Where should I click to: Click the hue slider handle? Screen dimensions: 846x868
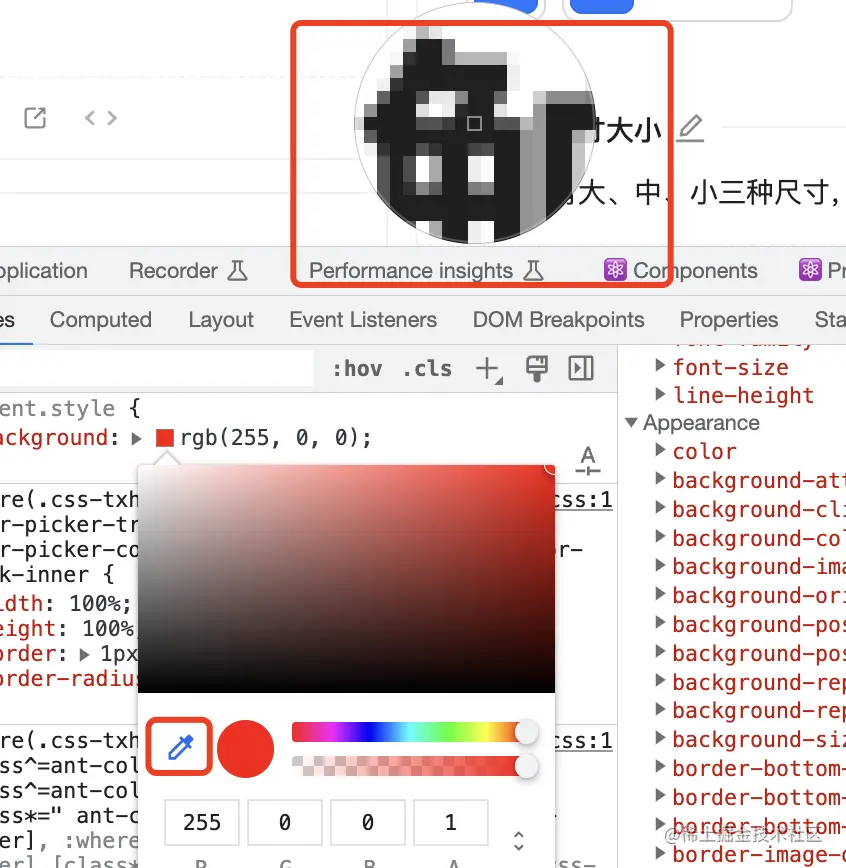click(x=526, y=732)
